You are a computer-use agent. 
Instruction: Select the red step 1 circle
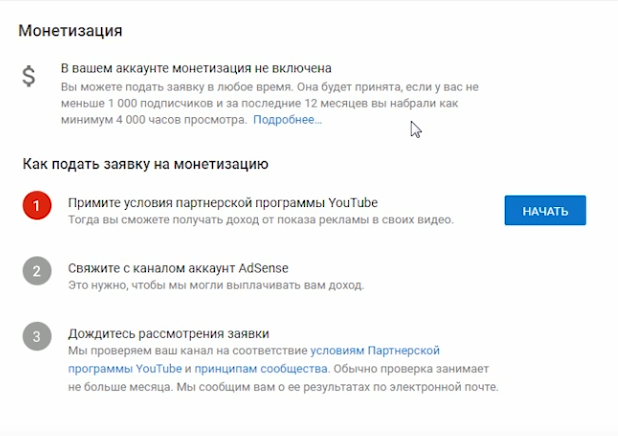(36, 207)
